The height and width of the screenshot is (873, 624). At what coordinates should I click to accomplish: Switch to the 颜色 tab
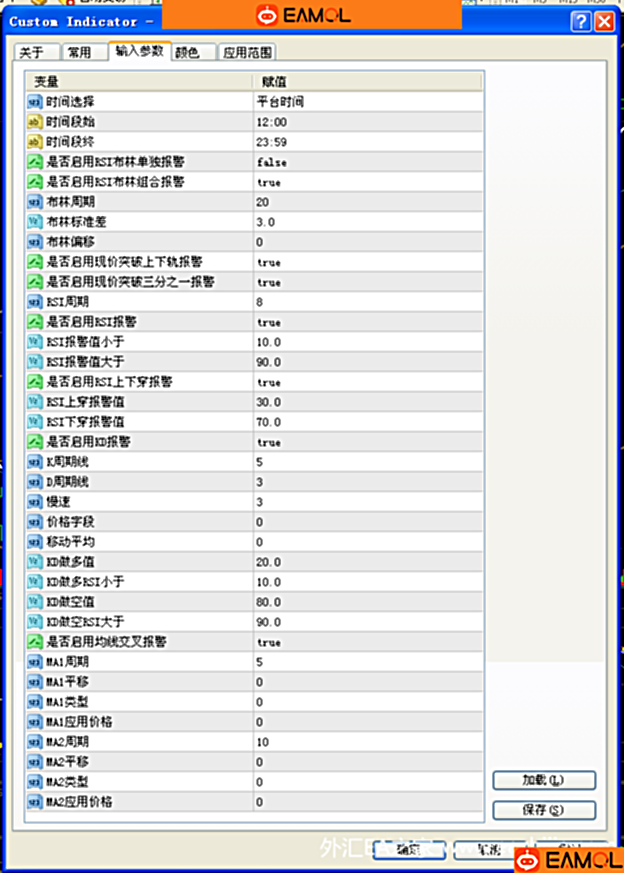(187, 53)
